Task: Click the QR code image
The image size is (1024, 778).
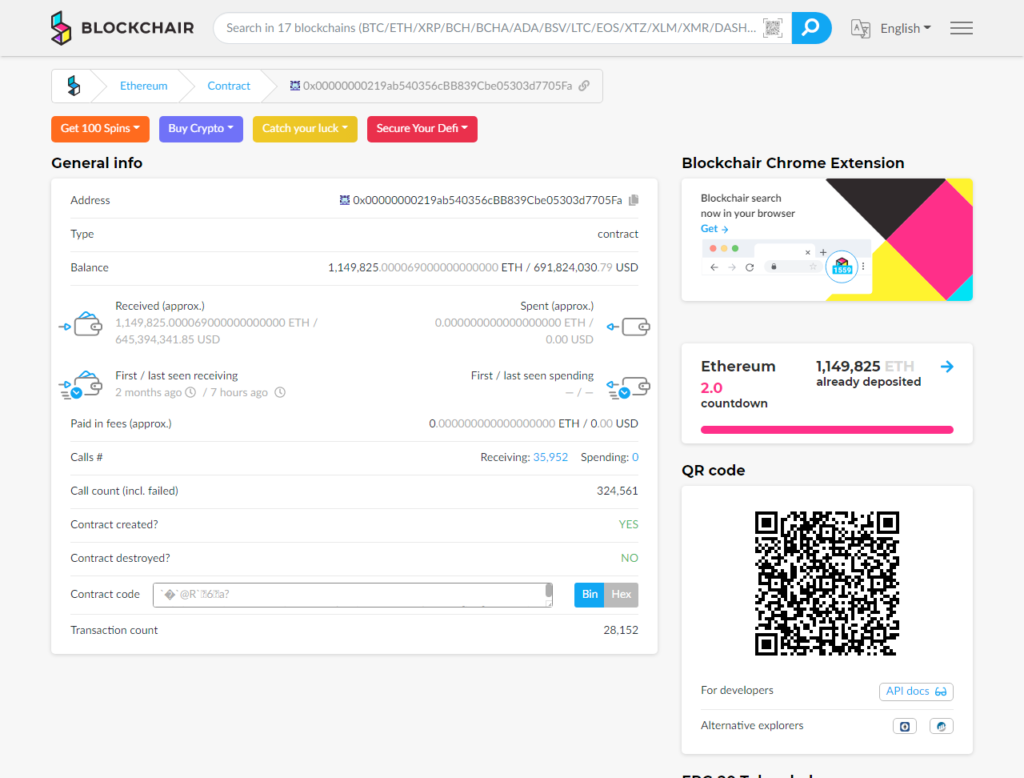Action: click(827, 583)
